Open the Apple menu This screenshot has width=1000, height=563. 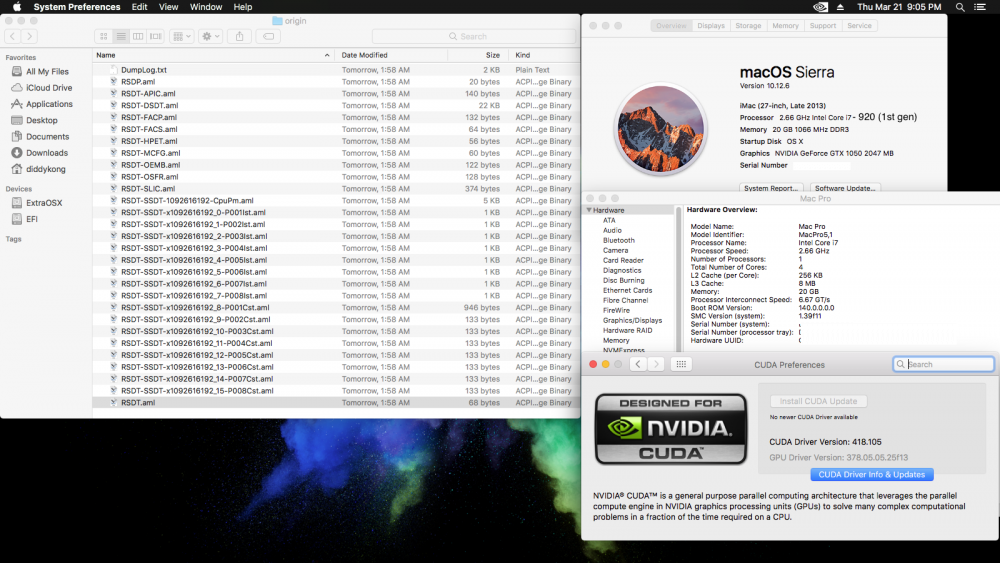click(17, 7)
